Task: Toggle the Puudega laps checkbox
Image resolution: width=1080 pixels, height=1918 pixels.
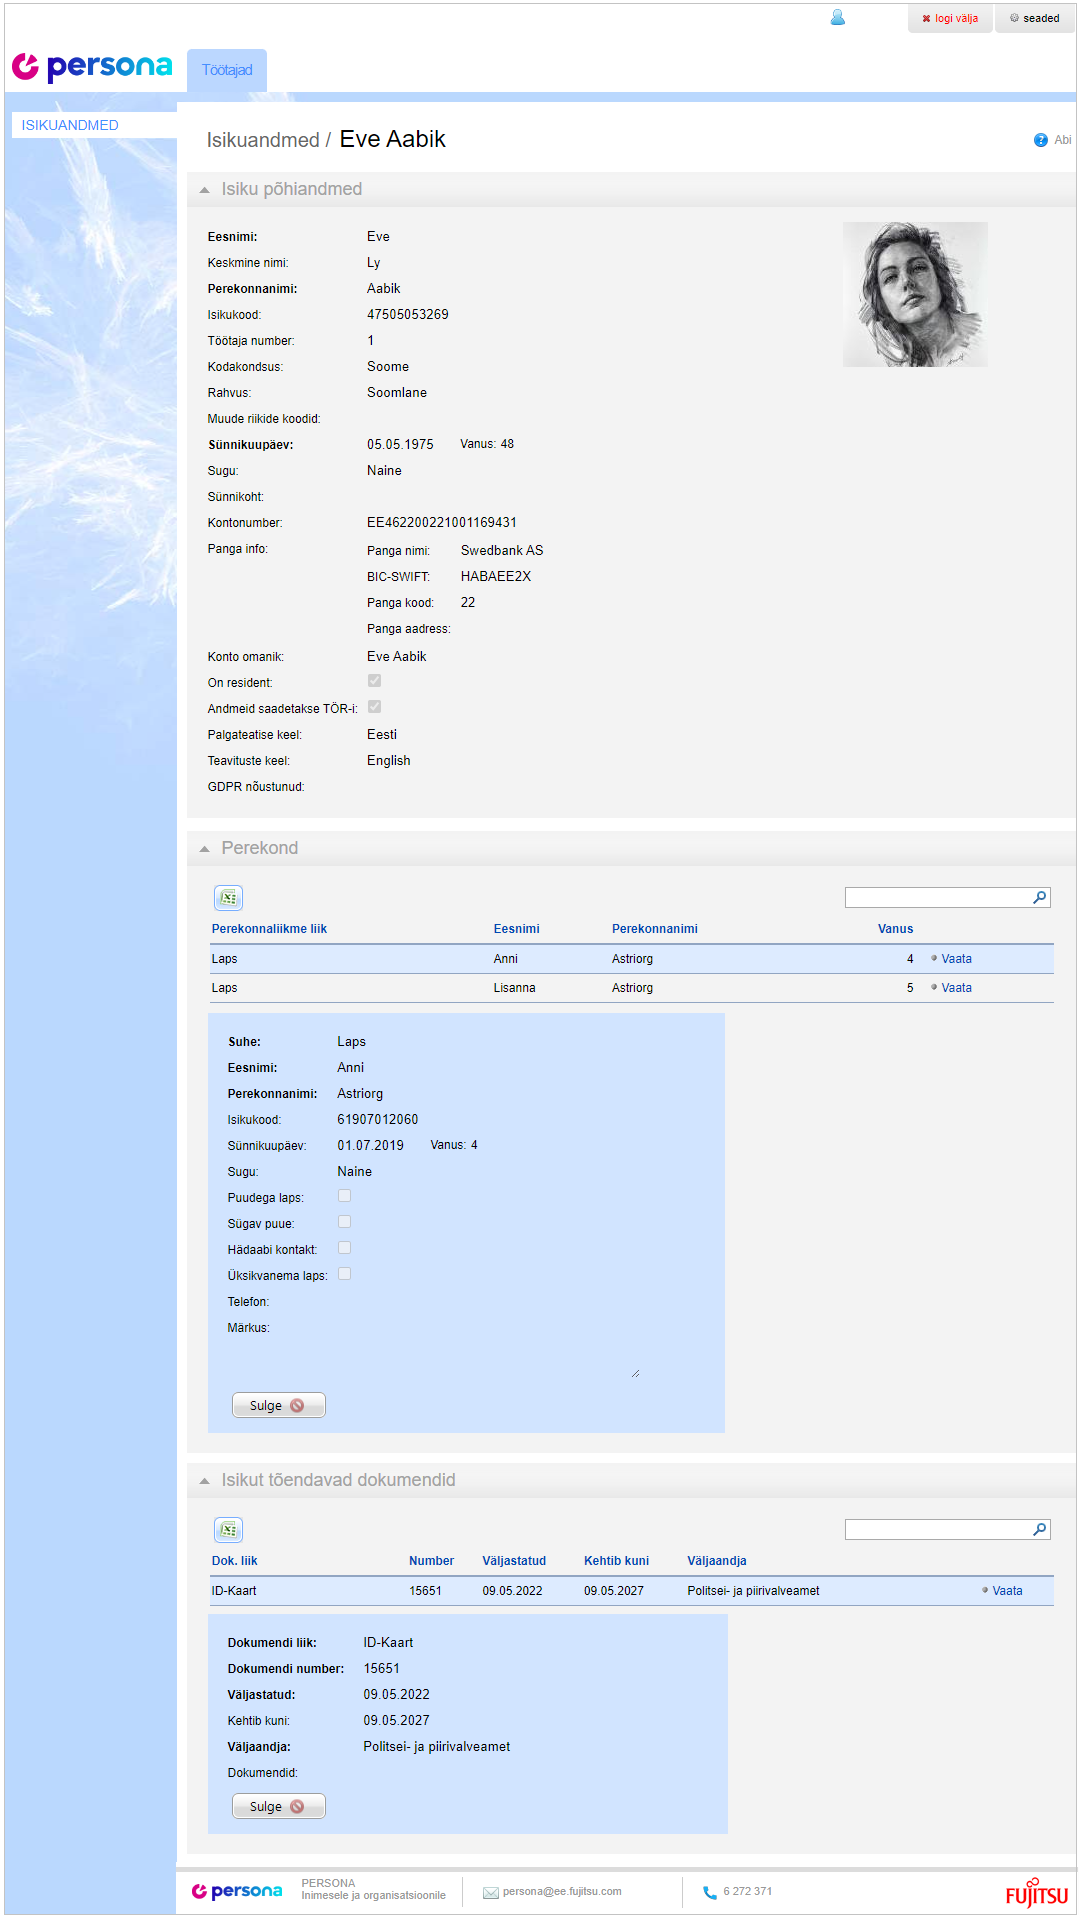Action: pyautogui.click(x=344, y=1196)
